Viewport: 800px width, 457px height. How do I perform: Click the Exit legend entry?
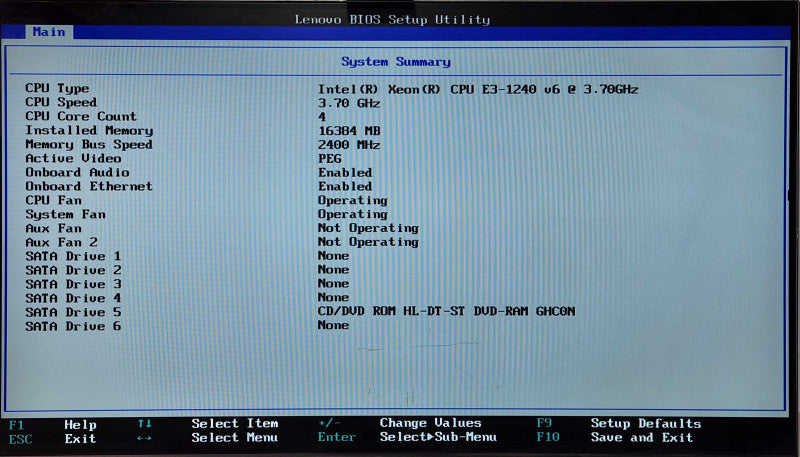[80, 438]
